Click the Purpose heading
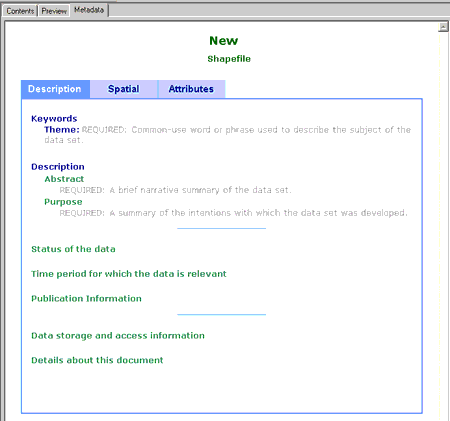This screenshot has height=421, width=450. [x=63, y=202]
